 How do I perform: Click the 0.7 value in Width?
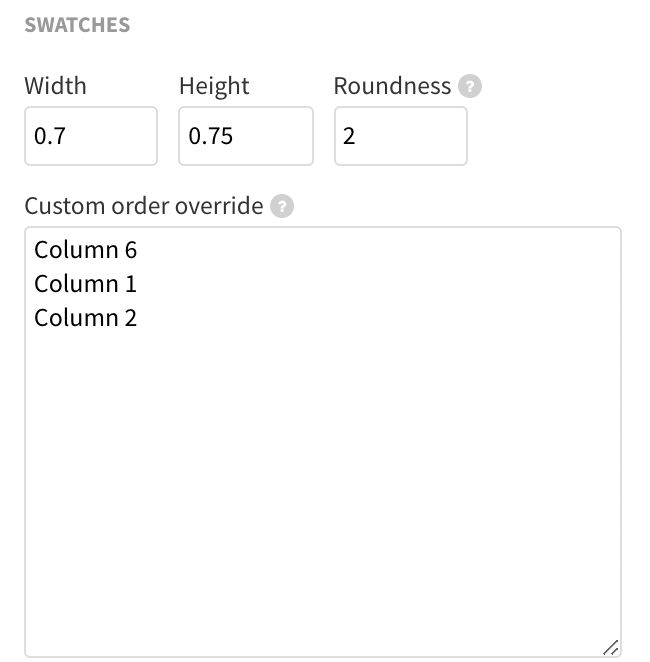[50, 136]
